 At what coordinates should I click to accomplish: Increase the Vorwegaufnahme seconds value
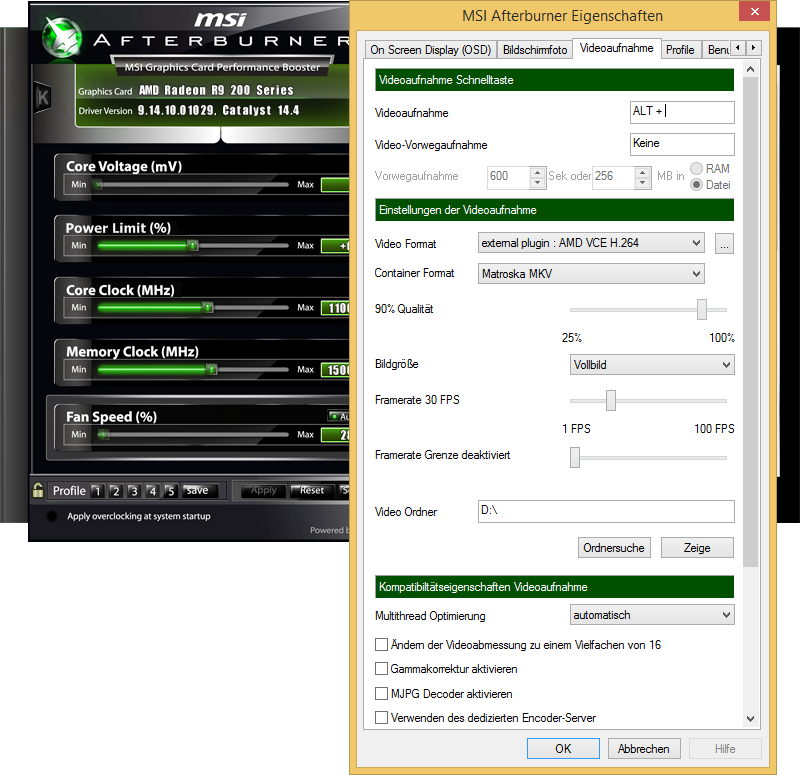pyautogui.click(x=537, y=172)
